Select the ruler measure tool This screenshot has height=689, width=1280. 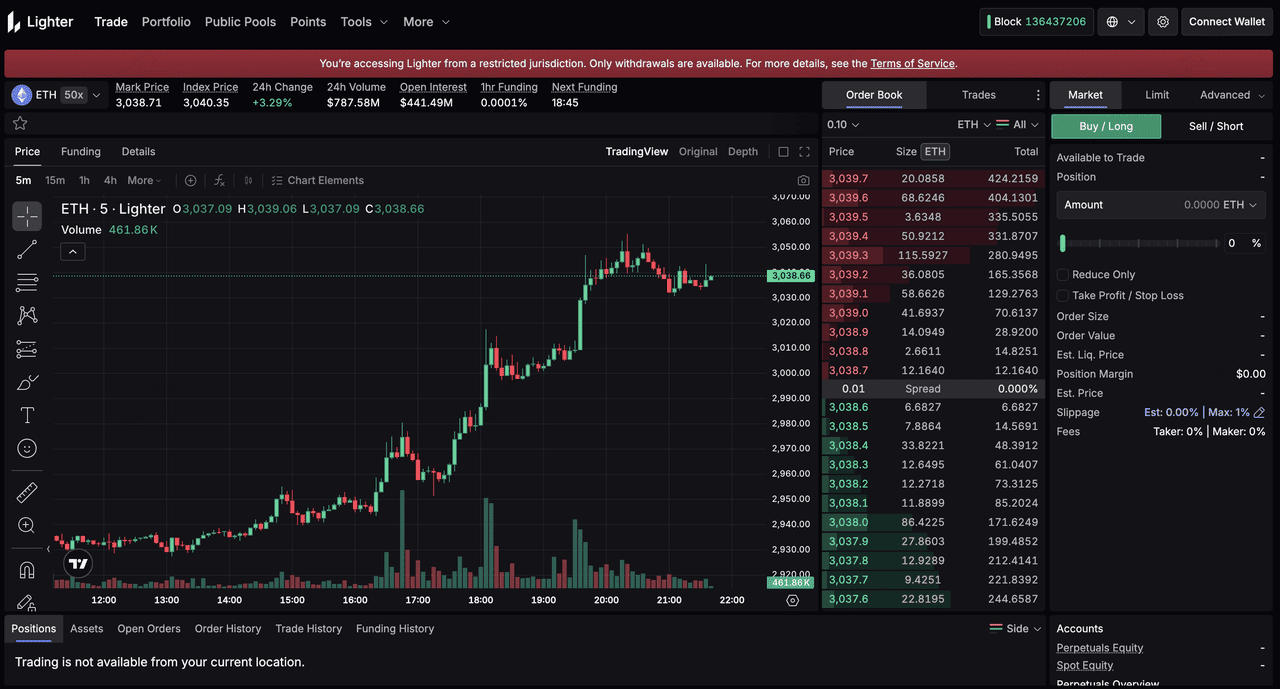click(27, 492)
